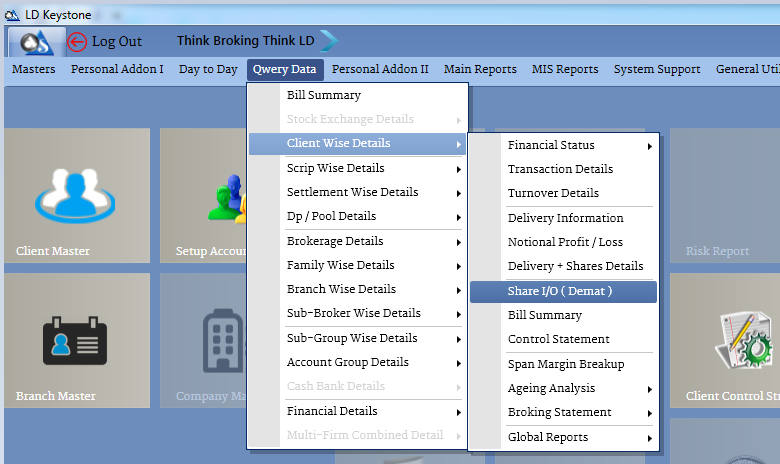Select Transaction Details option
This screenshot has height=464, width=780.
pyautogui.click(x=560, y=169)
